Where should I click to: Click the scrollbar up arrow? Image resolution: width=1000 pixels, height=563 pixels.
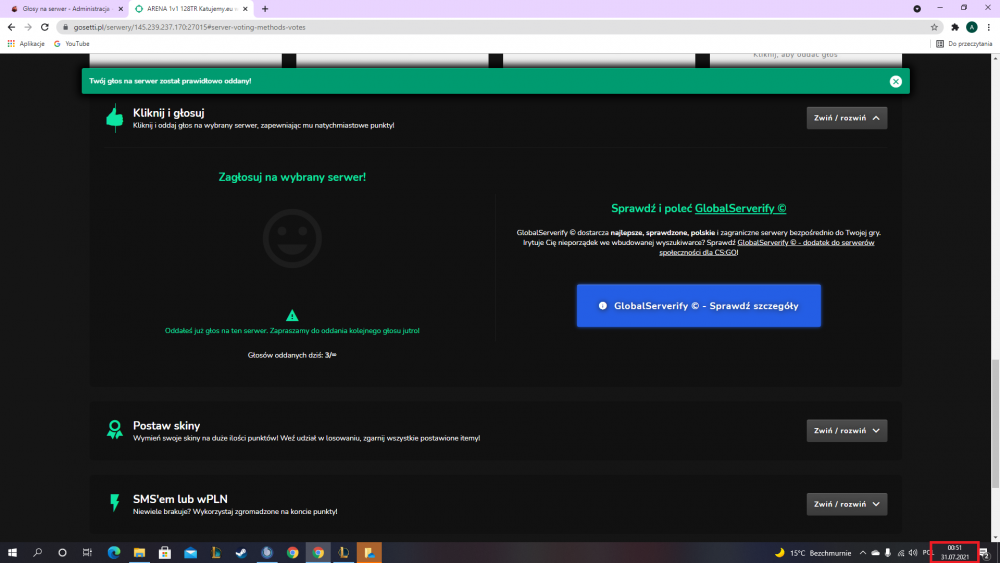(995, 58)
